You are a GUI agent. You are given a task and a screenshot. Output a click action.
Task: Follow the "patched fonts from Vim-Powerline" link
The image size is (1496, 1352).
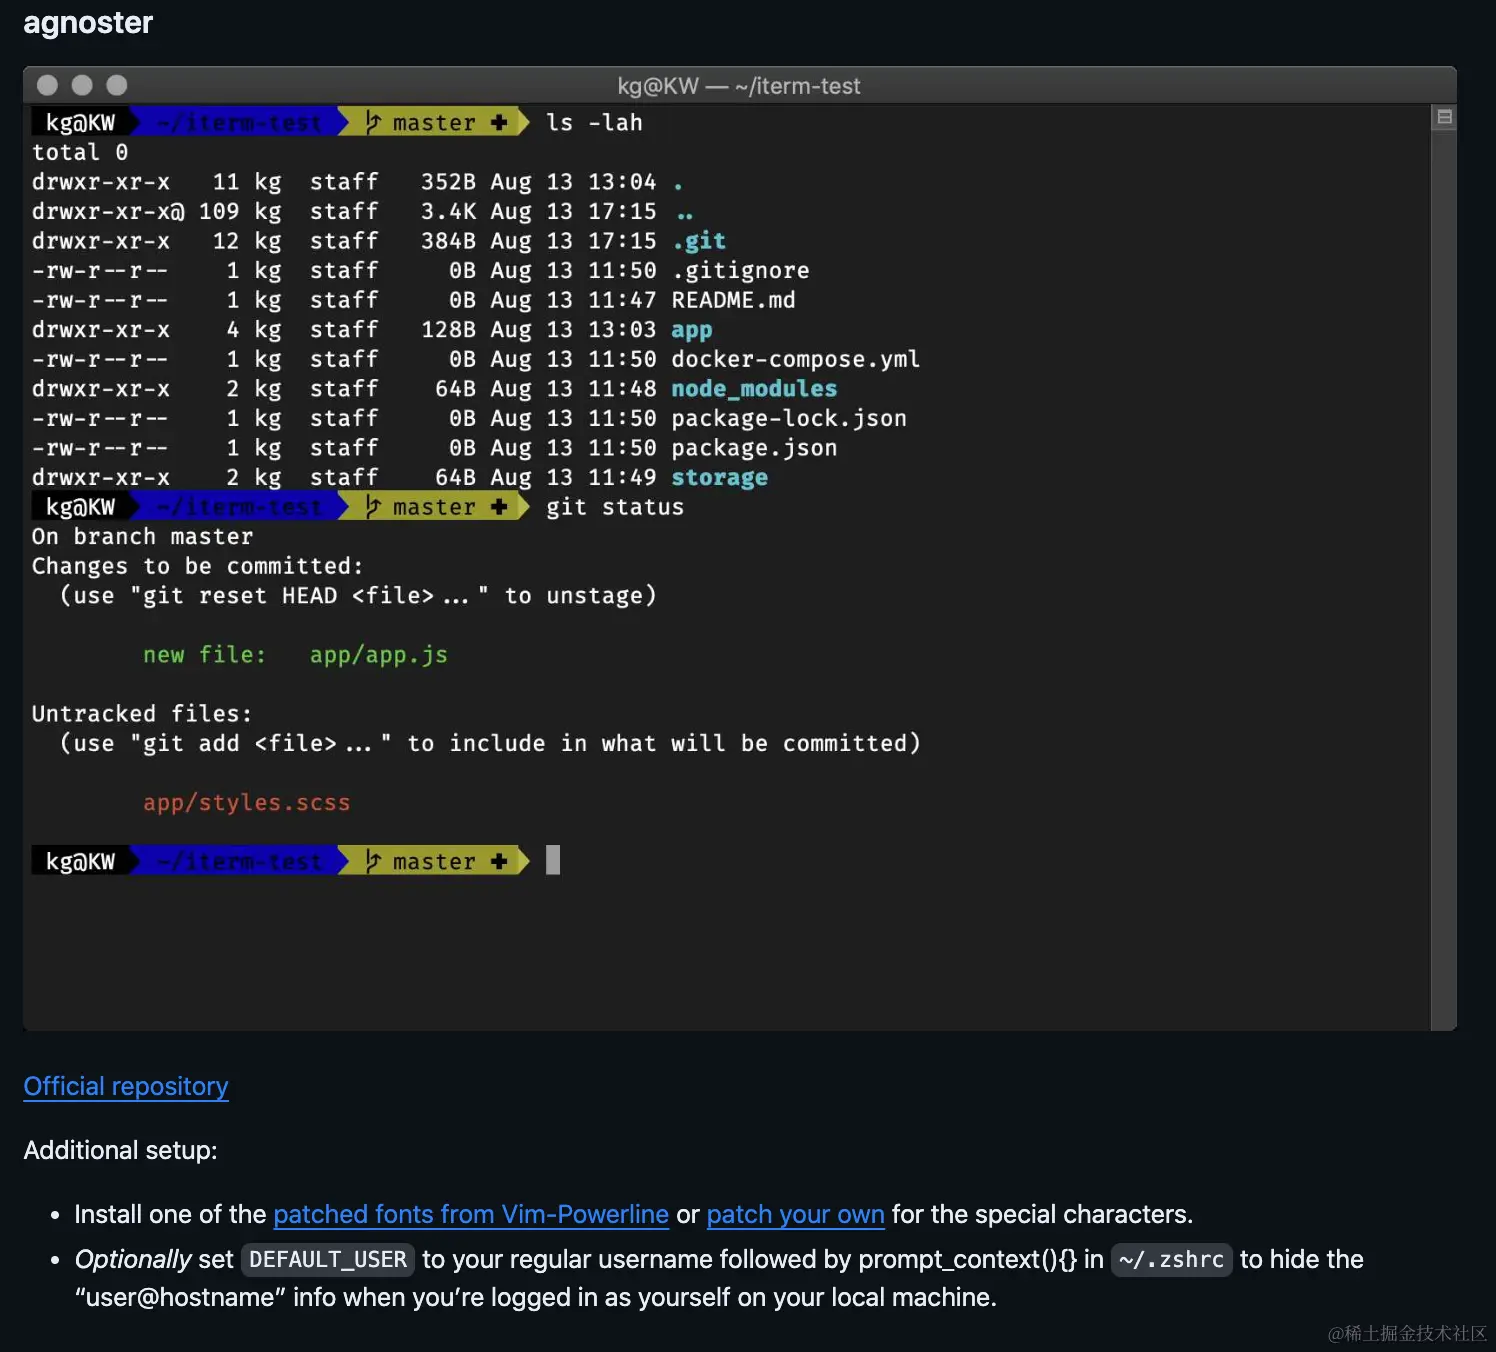(x=471, y=1214)
